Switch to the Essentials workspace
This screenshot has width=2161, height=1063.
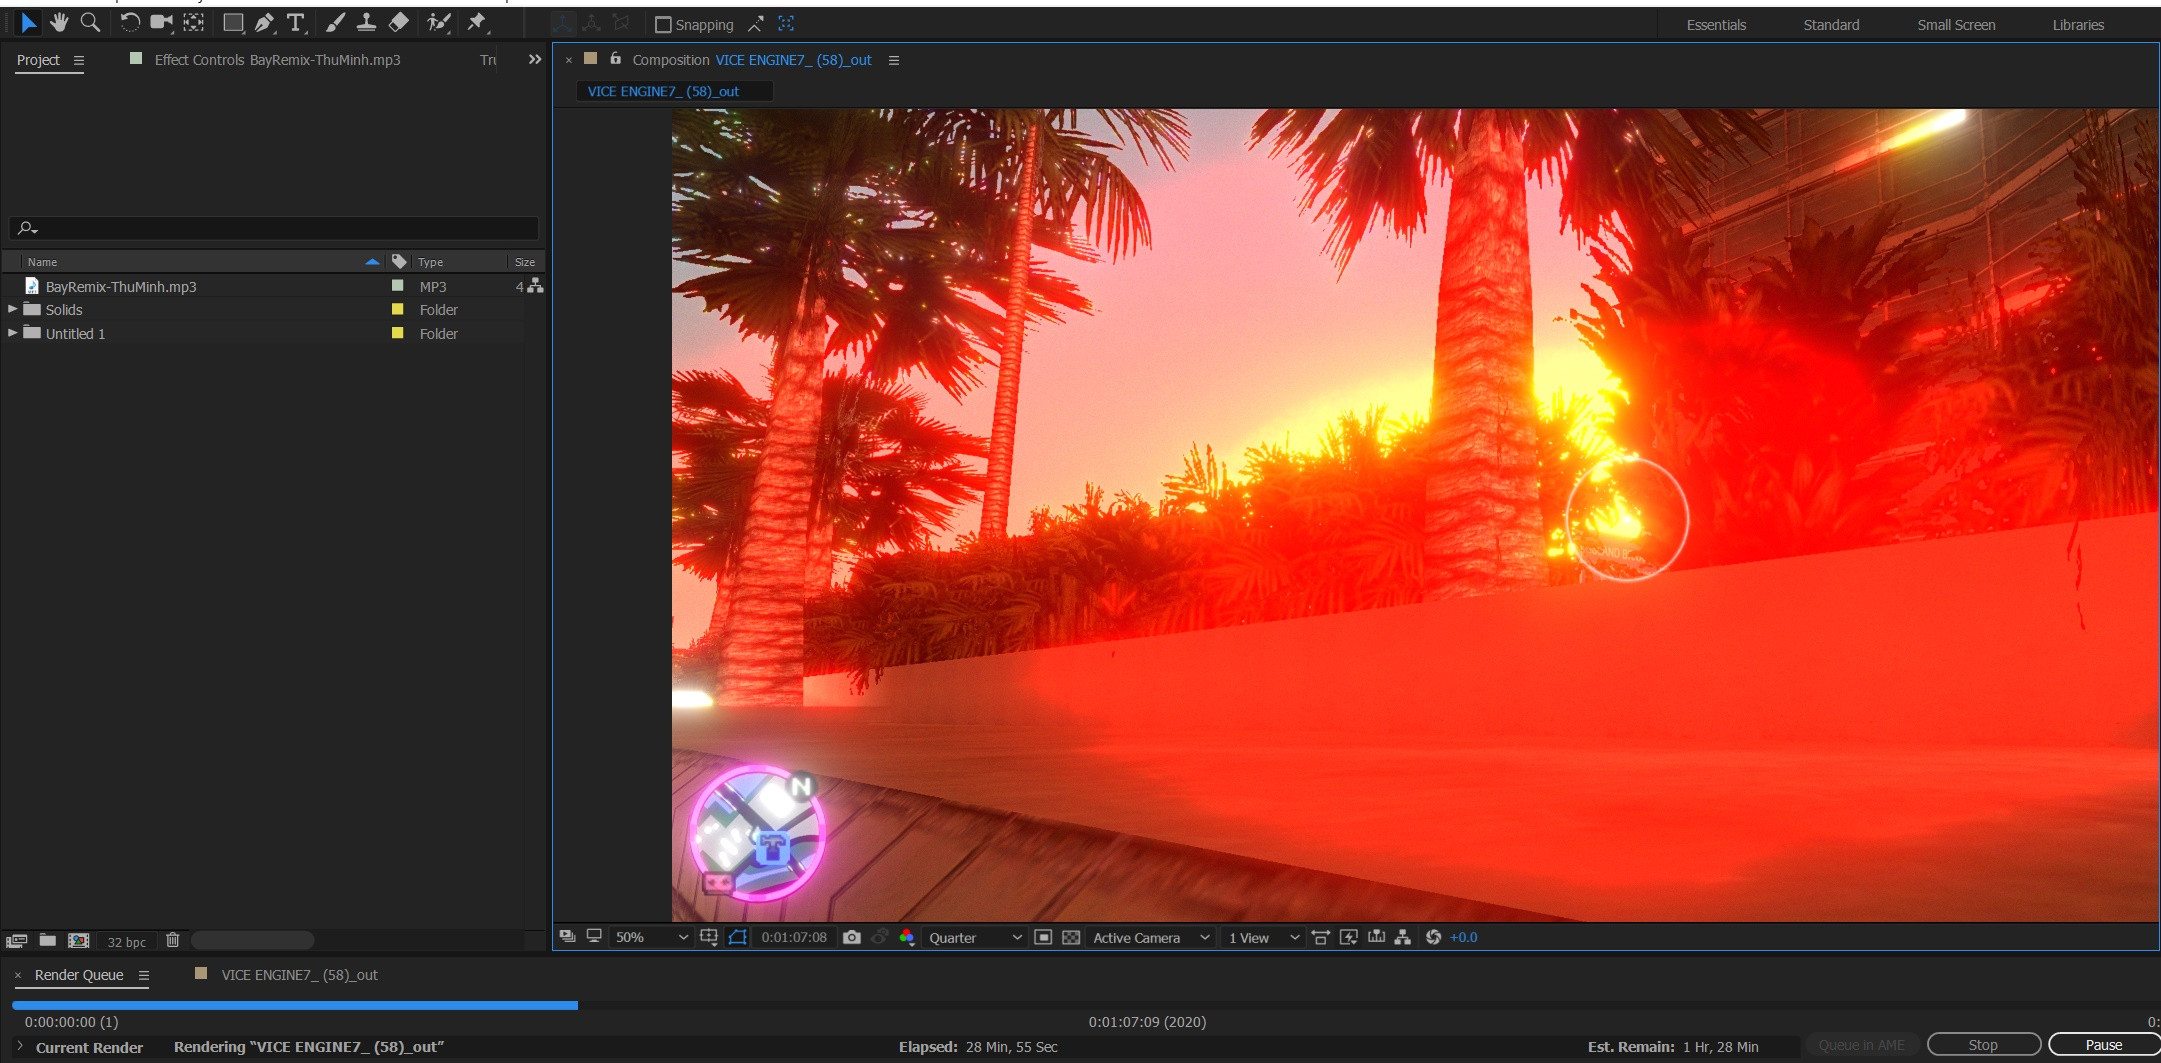(x=1716, y=25)
